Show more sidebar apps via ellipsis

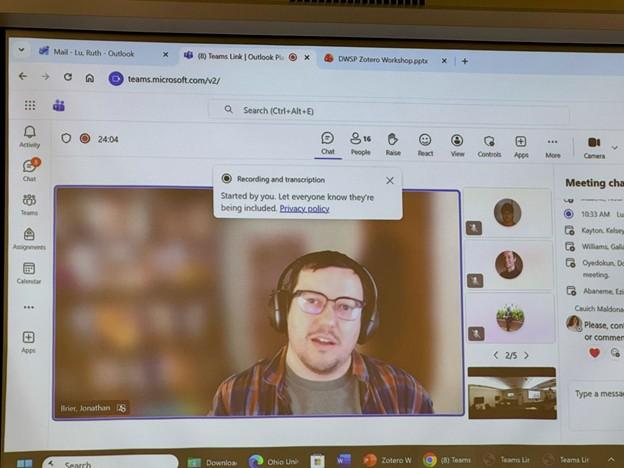click(x=29, y=307)
